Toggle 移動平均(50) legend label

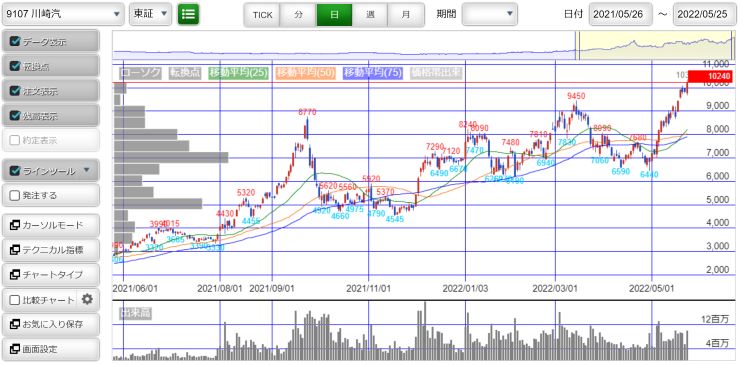point(306,73)
